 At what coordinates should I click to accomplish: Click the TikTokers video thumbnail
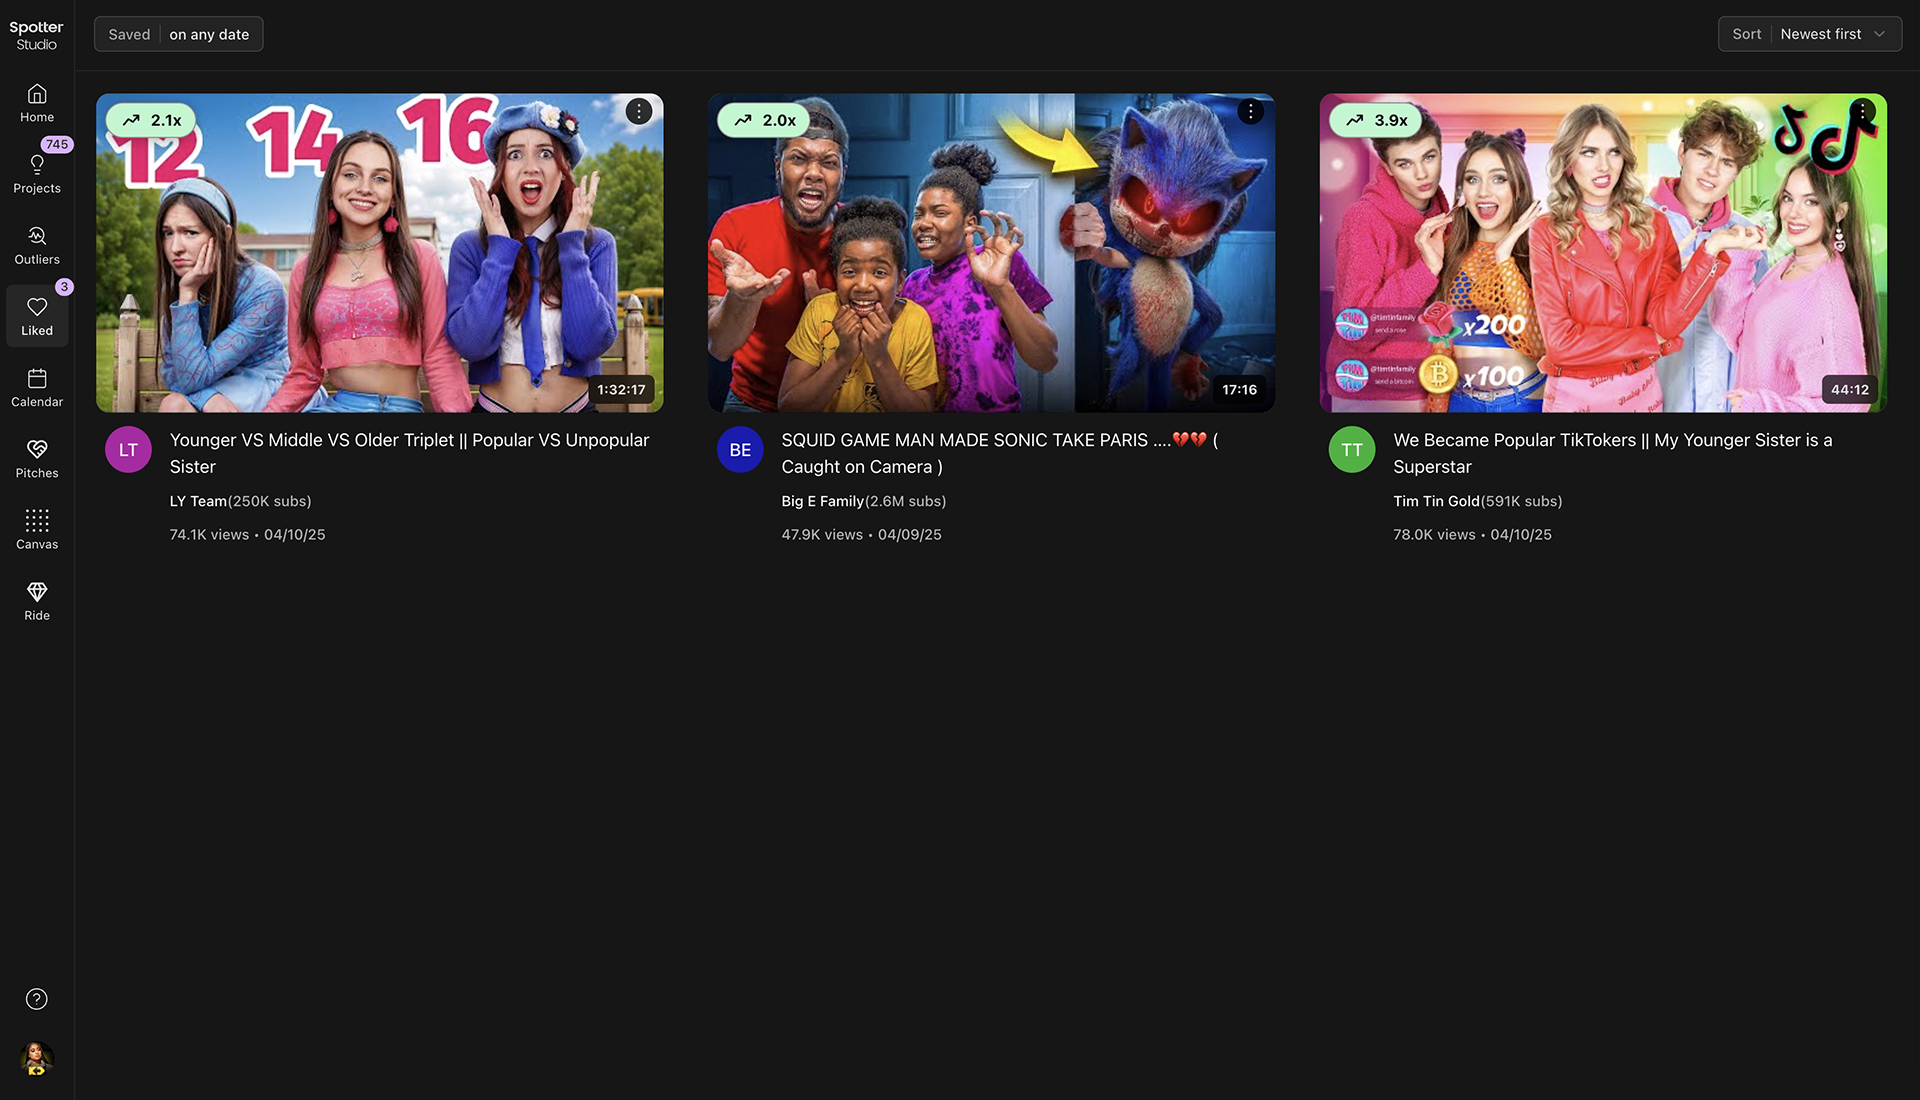coord(1602,253)
